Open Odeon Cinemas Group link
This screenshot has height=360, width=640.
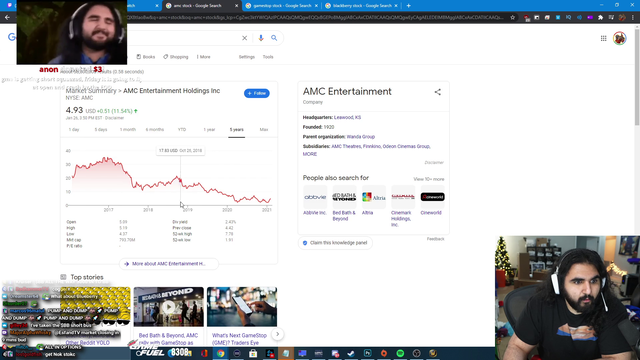coord(406,147)
